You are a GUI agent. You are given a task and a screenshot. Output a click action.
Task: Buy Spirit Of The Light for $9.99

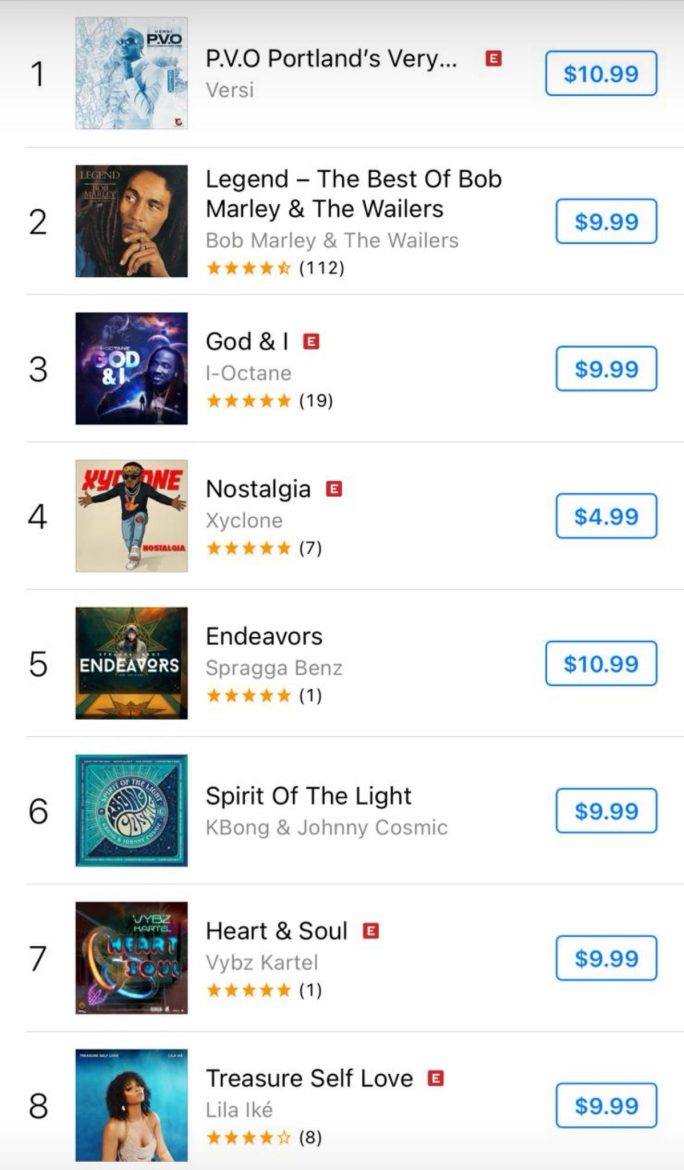coord(606,811)
